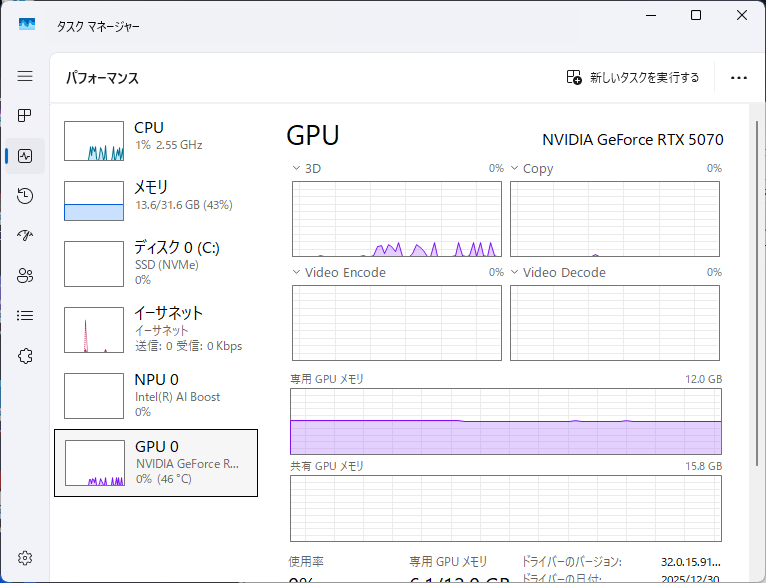Click the vertical scrollbar on the right
766x583 pixels.
tap(757, 293)
